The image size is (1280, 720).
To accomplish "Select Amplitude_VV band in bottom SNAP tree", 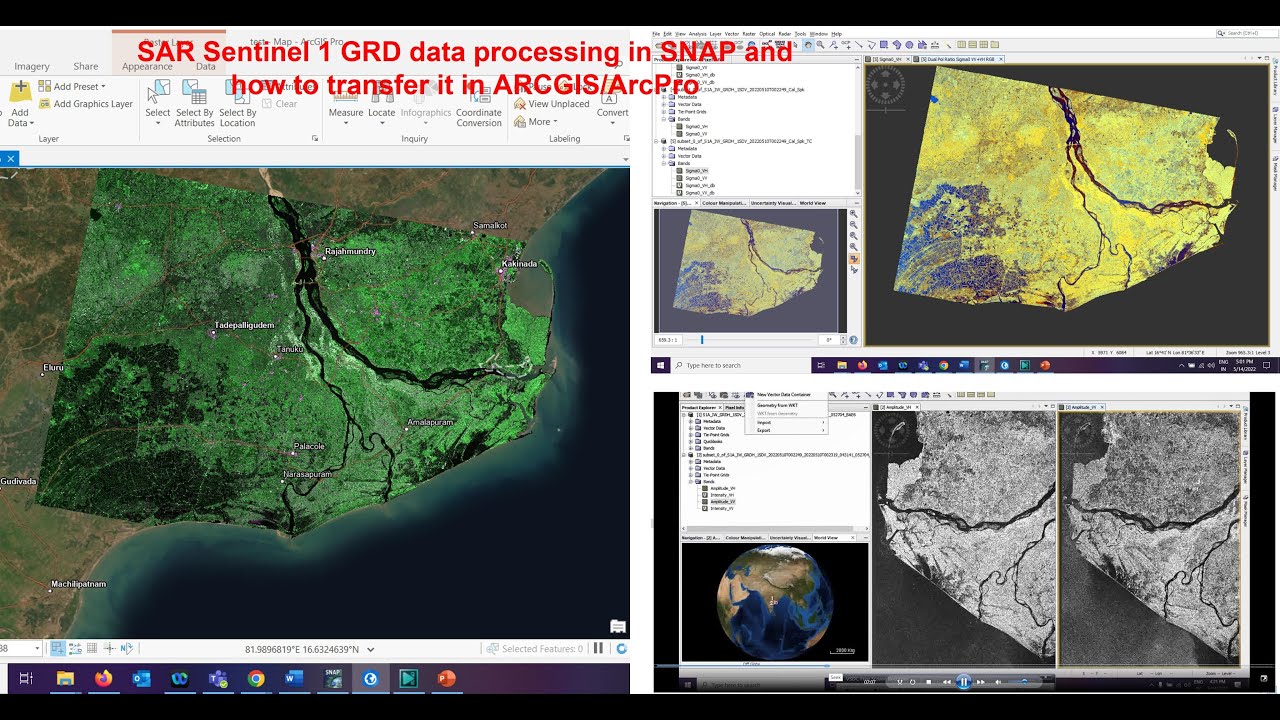I will click(722, 501).
